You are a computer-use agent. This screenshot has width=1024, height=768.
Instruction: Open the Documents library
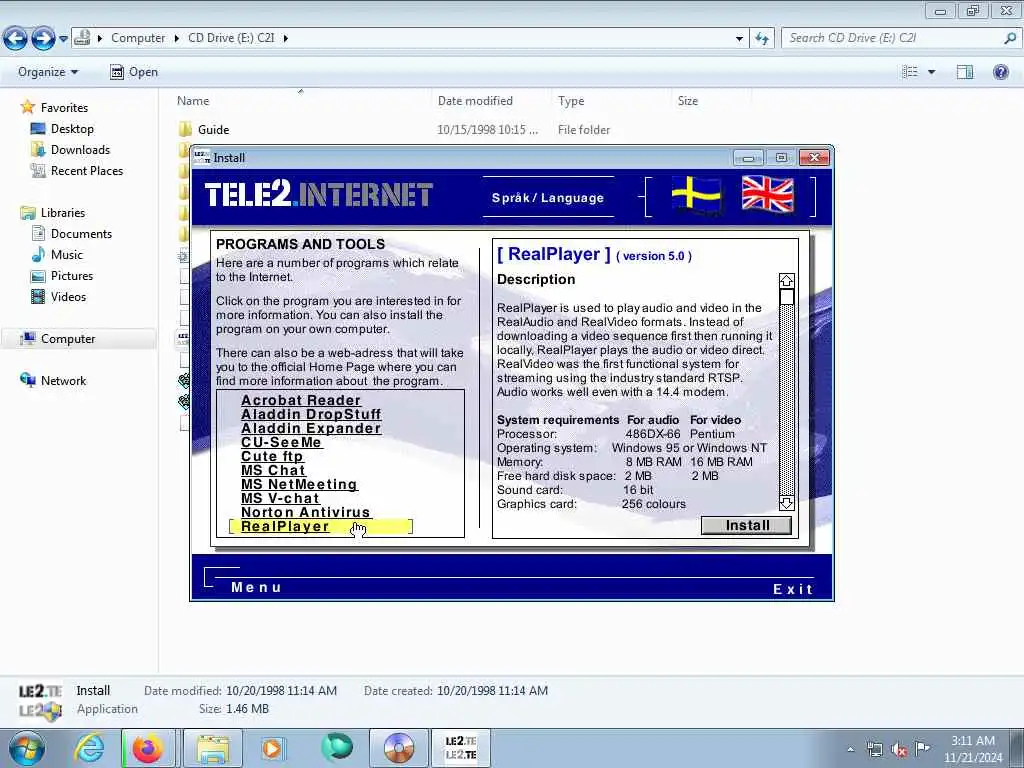coord(81,233)
